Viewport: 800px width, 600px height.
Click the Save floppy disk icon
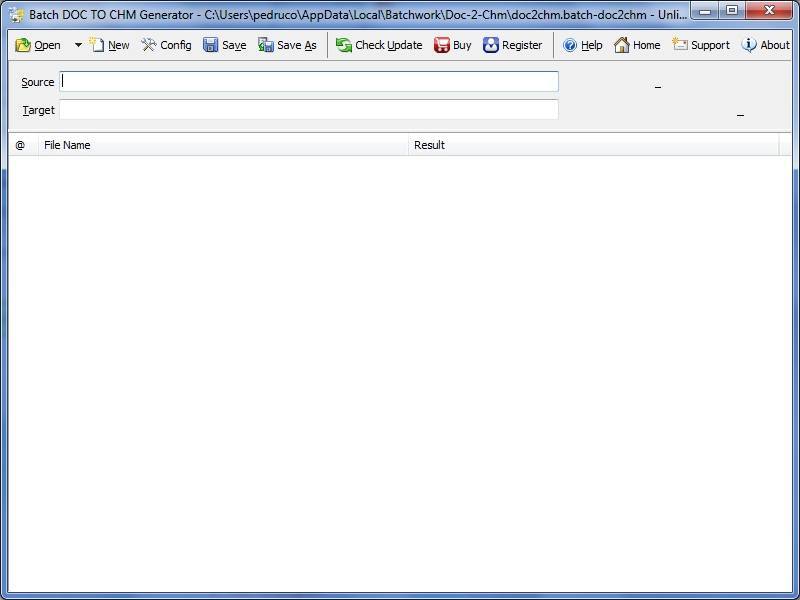[x=211, y=45]
